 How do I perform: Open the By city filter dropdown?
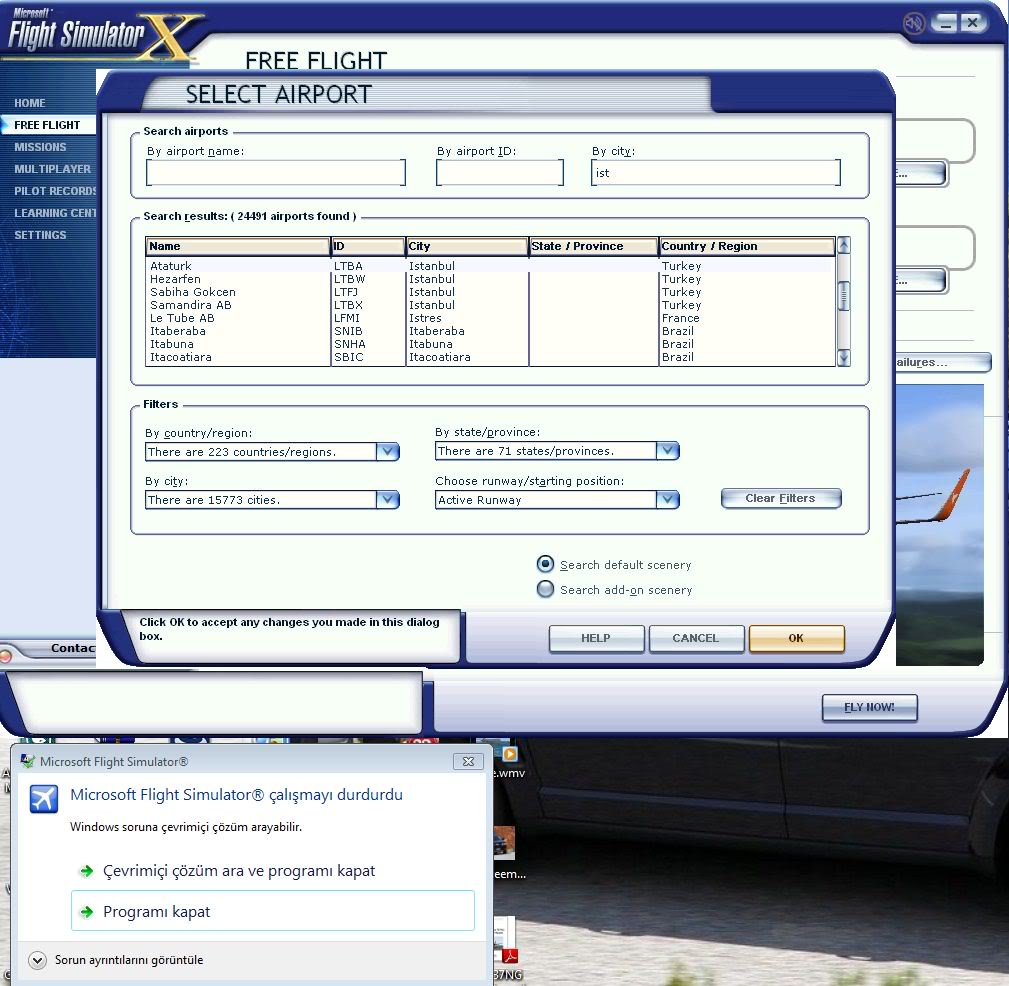tap(387, 500)
